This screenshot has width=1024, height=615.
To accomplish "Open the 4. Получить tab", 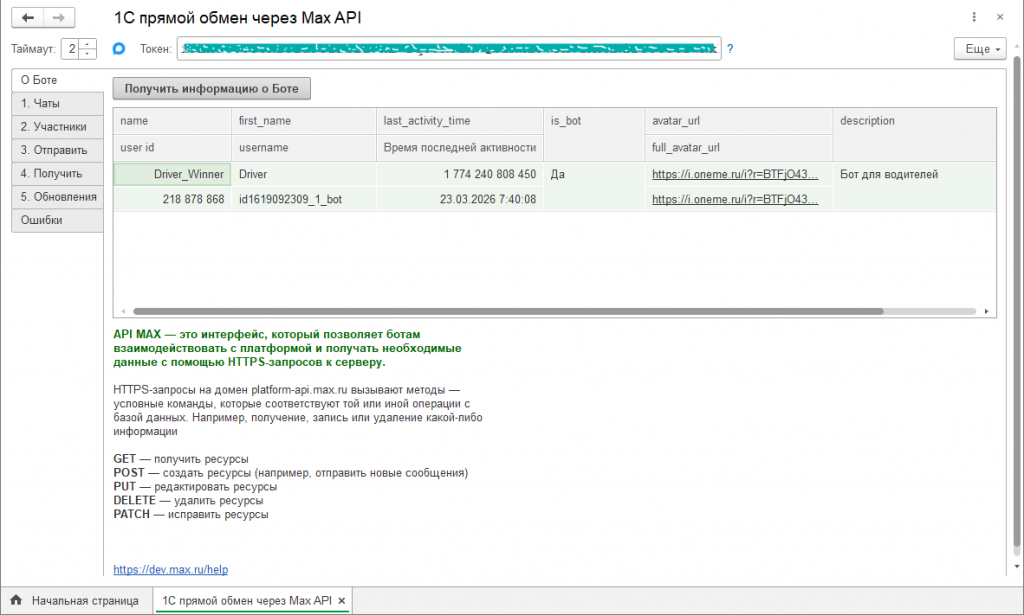I will (x=57, y=173).
